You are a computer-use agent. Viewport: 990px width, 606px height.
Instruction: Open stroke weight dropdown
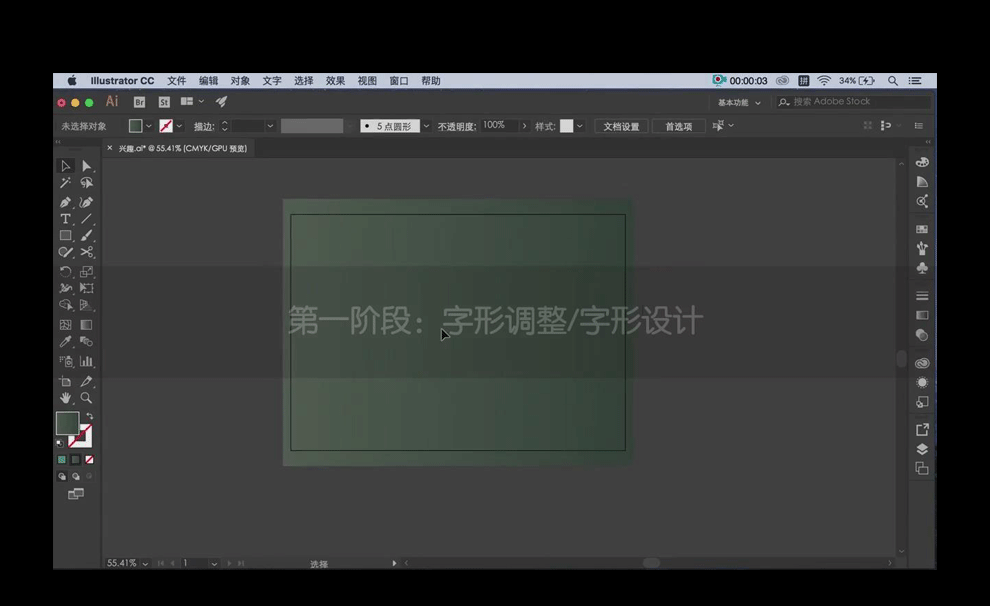[x=270, y=126]
